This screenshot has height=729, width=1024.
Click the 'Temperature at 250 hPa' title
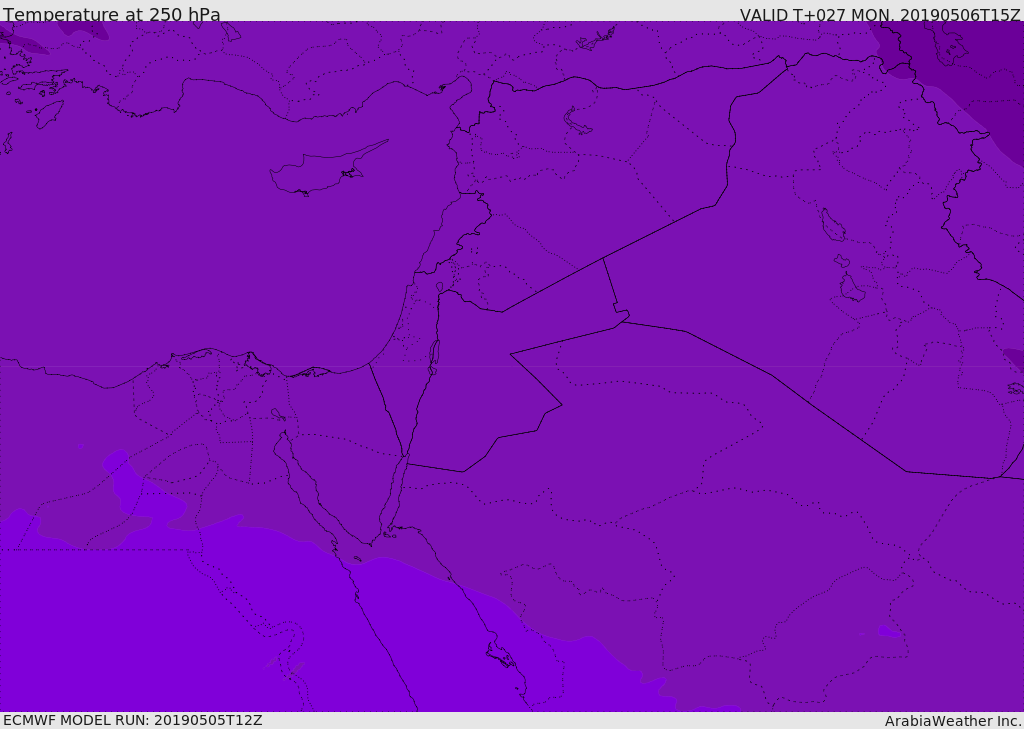(112, 14)
